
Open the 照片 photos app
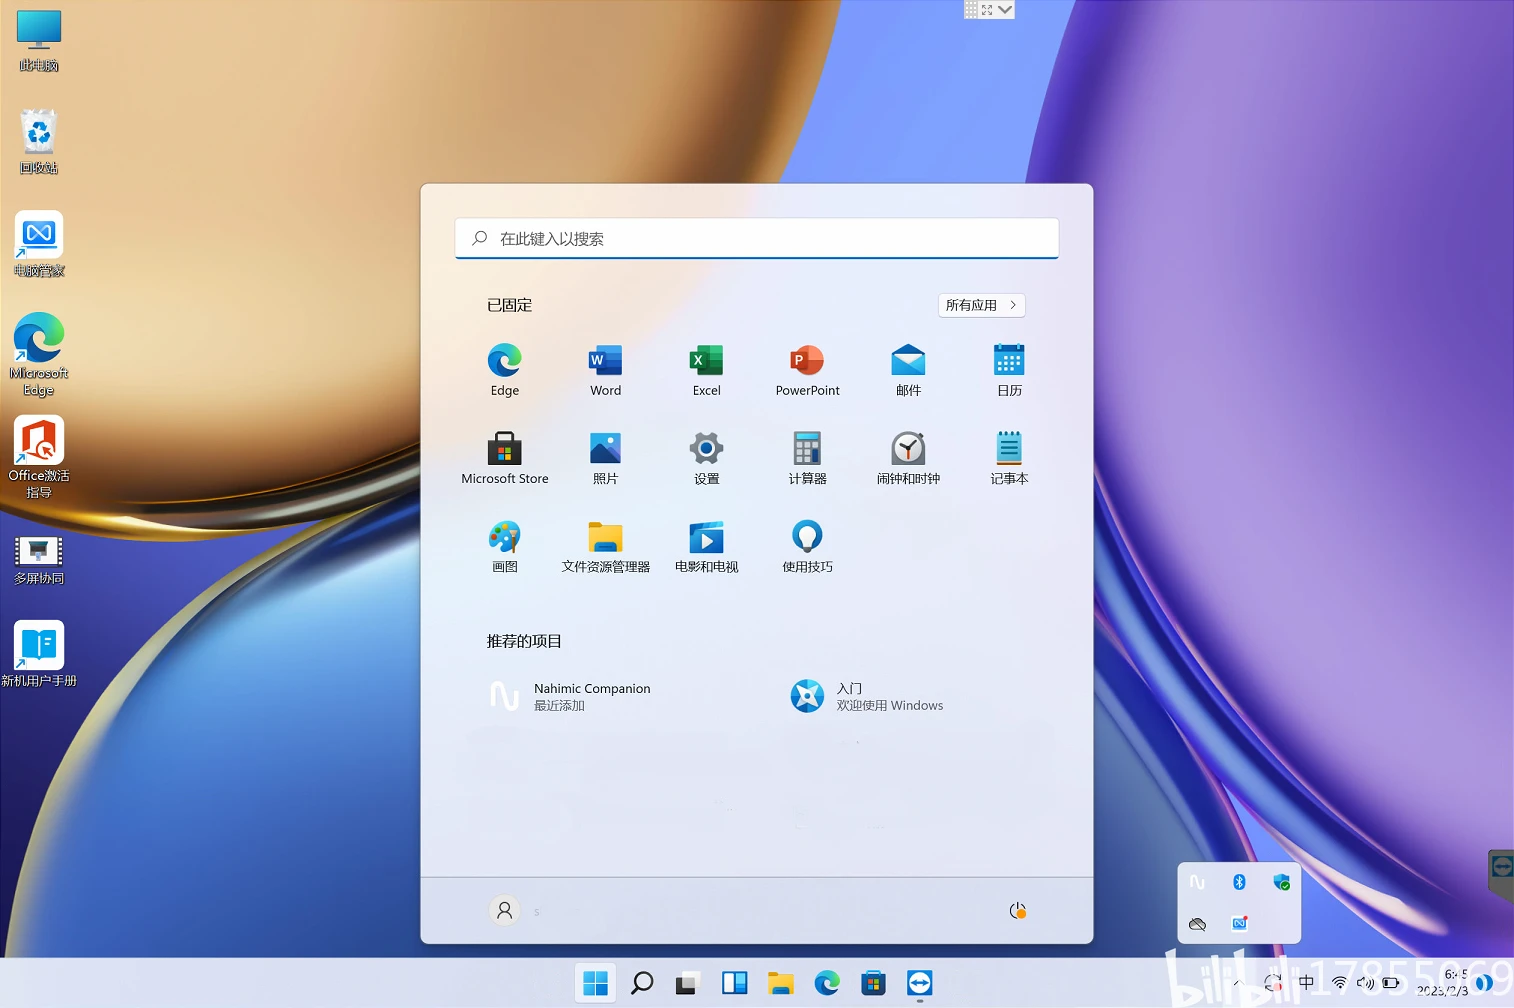[605, 458]
